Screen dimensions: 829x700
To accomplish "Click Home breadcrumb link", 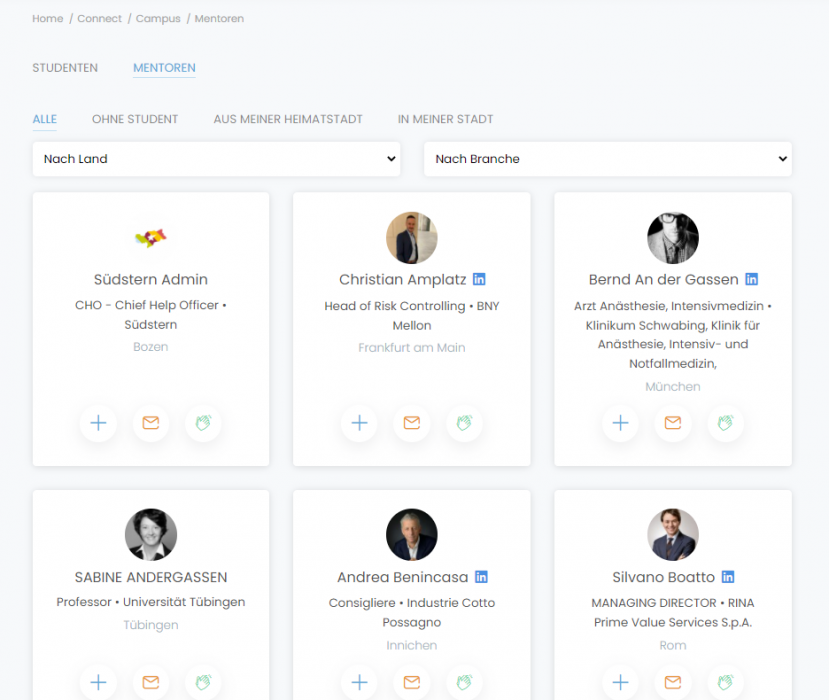I will click(48, 19).
